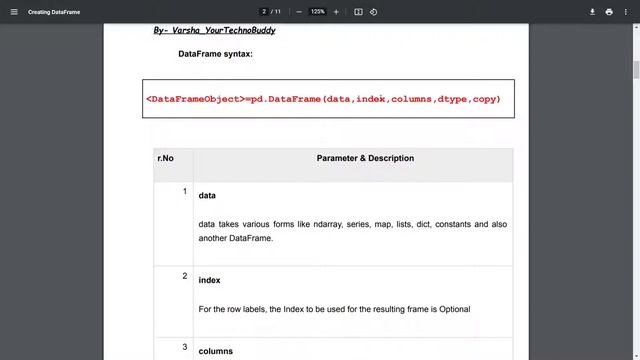Download the PDF file
Screen dimensions: 640x360
592,12
